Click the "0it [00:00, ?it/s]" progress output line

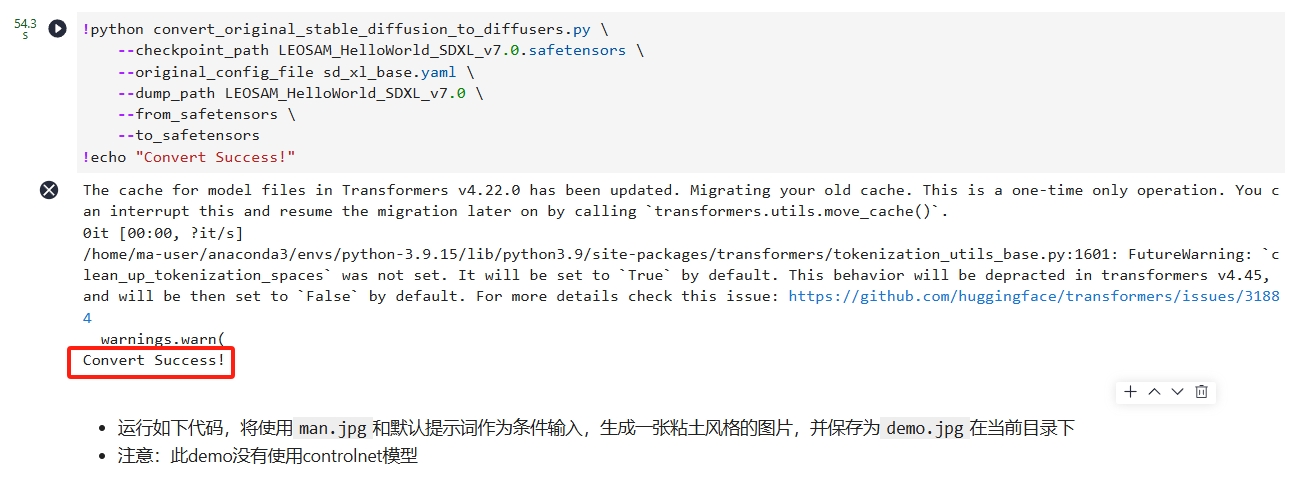pyautogui.click(x=163, y=233)
